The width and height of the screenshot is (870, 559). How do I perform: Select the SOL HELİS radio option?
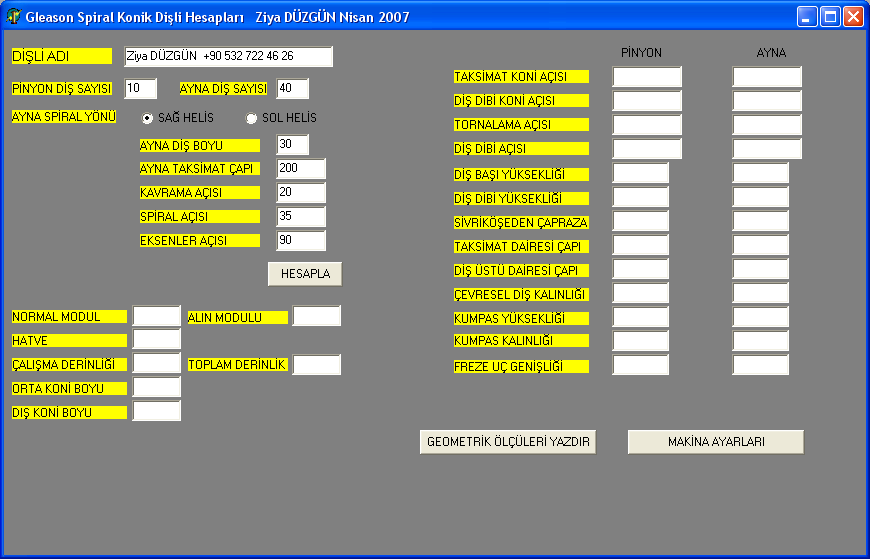(252, 118)
